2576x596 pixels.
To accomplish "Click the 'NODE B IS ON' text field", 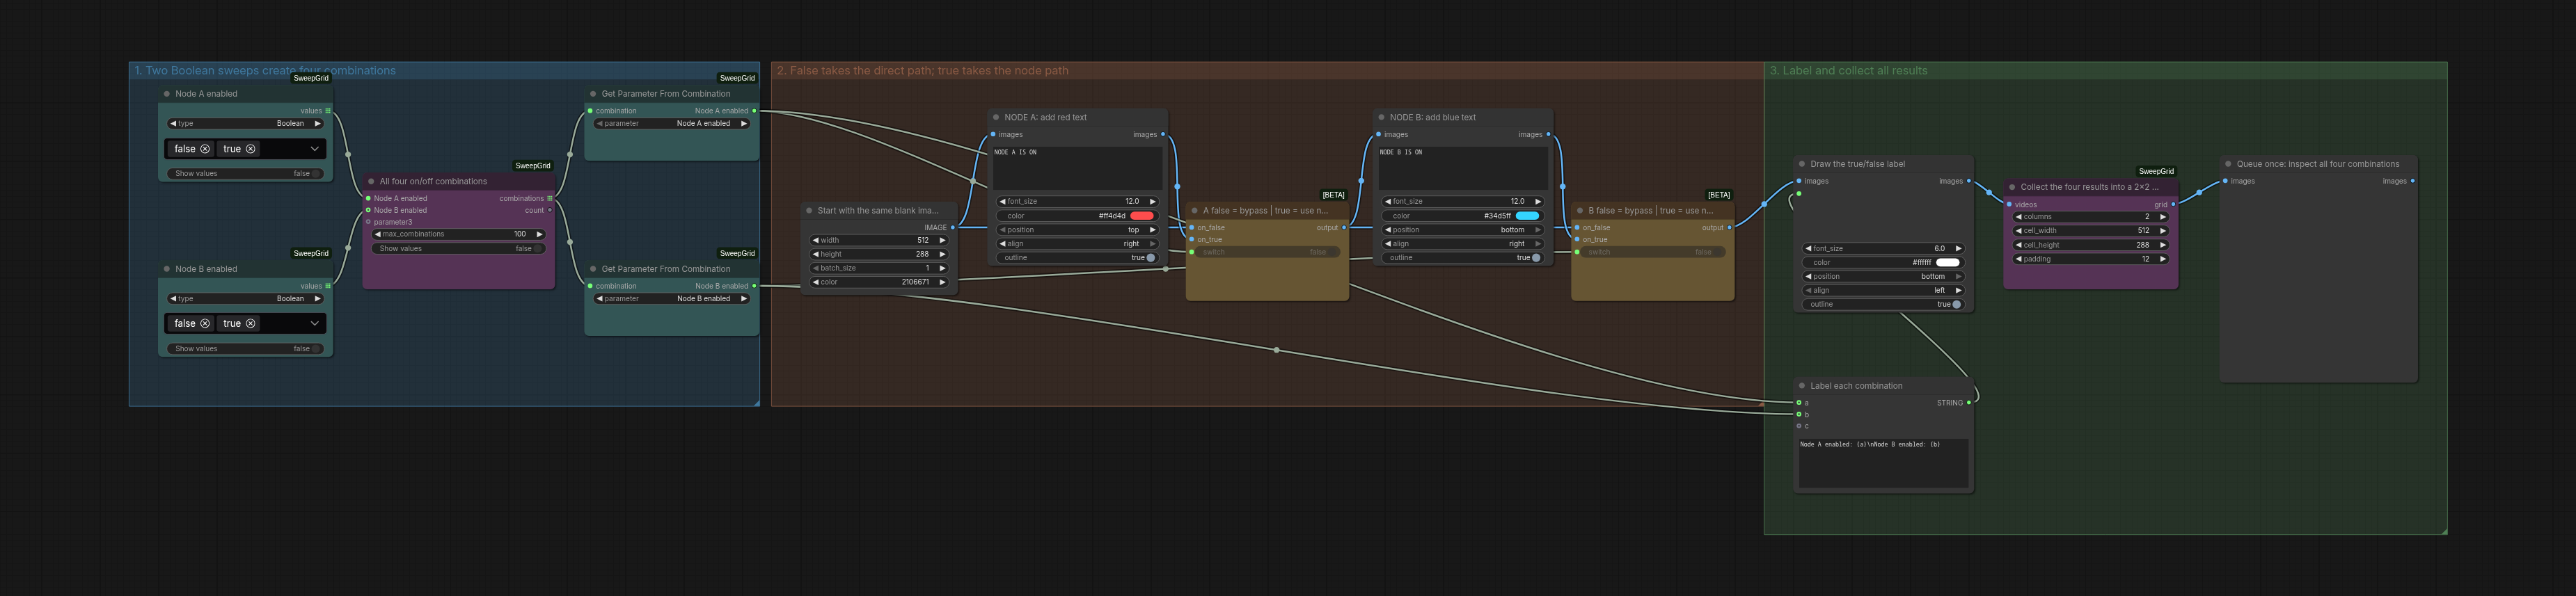I will [x=1463, y=168].
